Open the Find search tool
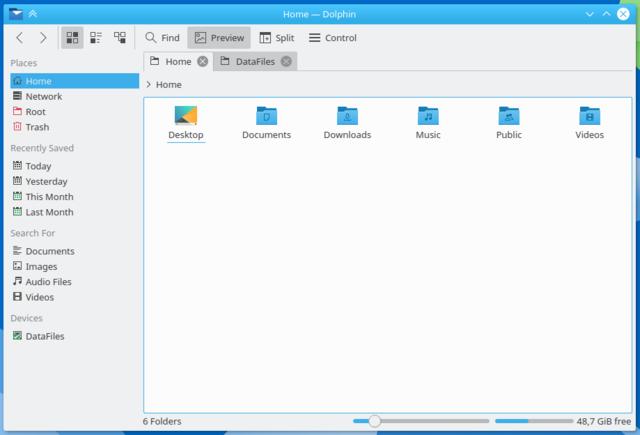Image resolution: width=640 pixels, height=435 pixels. click(162, 38)
